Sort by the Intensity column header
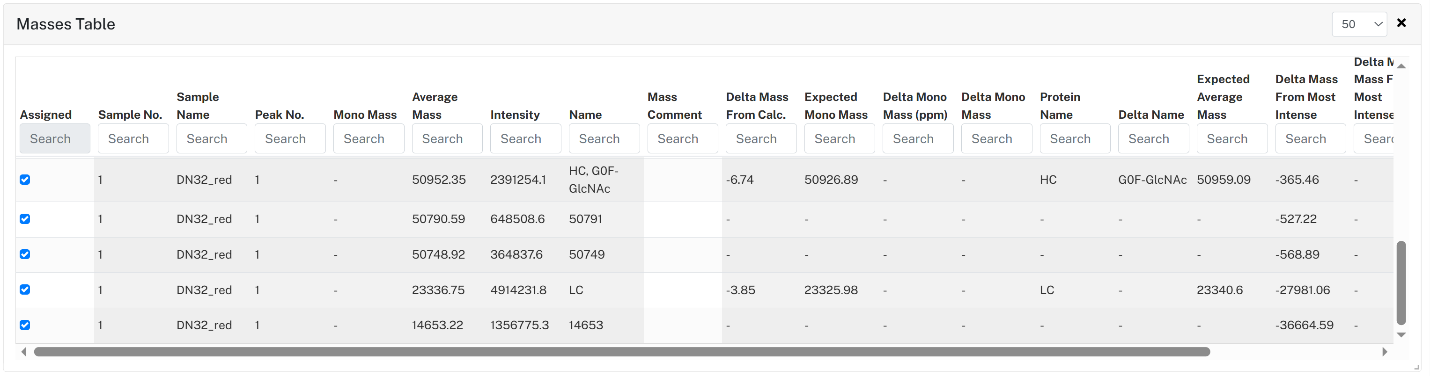Viewport: 1430px width, 376px height. (515, 115)
